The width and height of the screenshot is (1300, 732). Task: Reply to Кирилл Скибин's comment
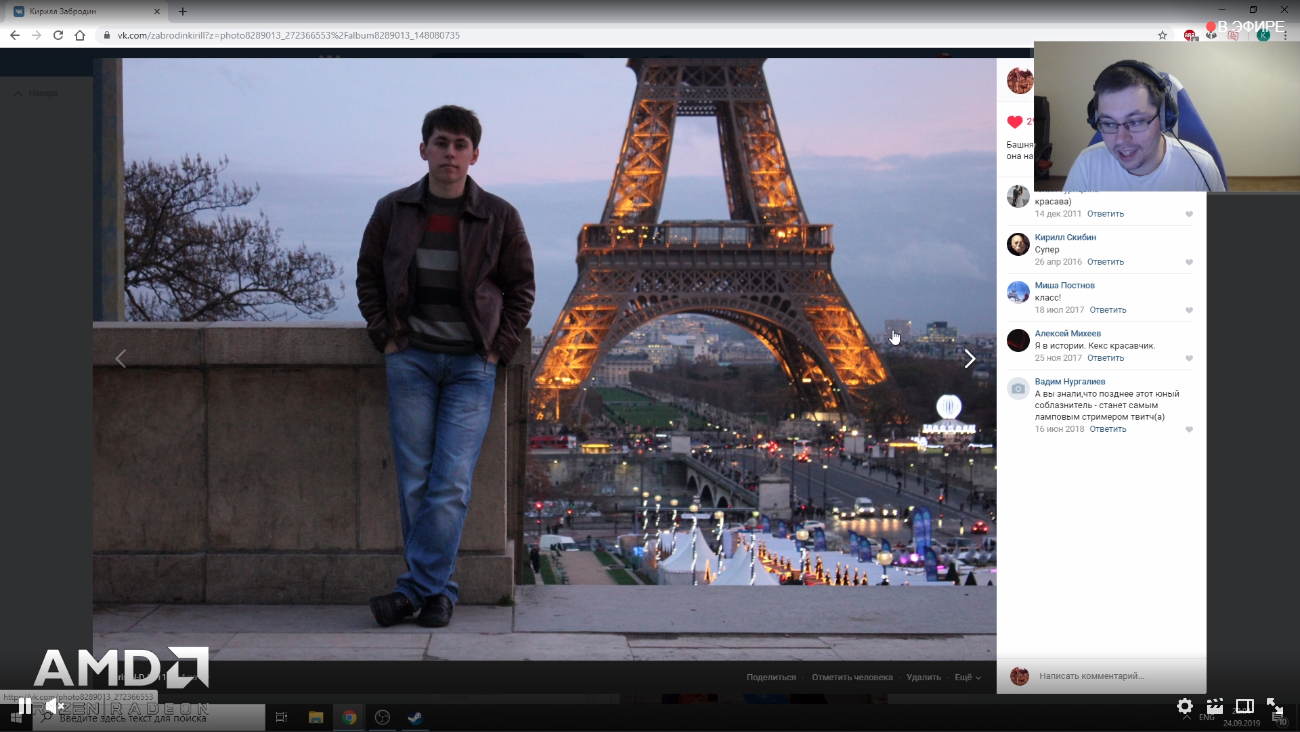pyautogui.click(x=1105, y=262)
